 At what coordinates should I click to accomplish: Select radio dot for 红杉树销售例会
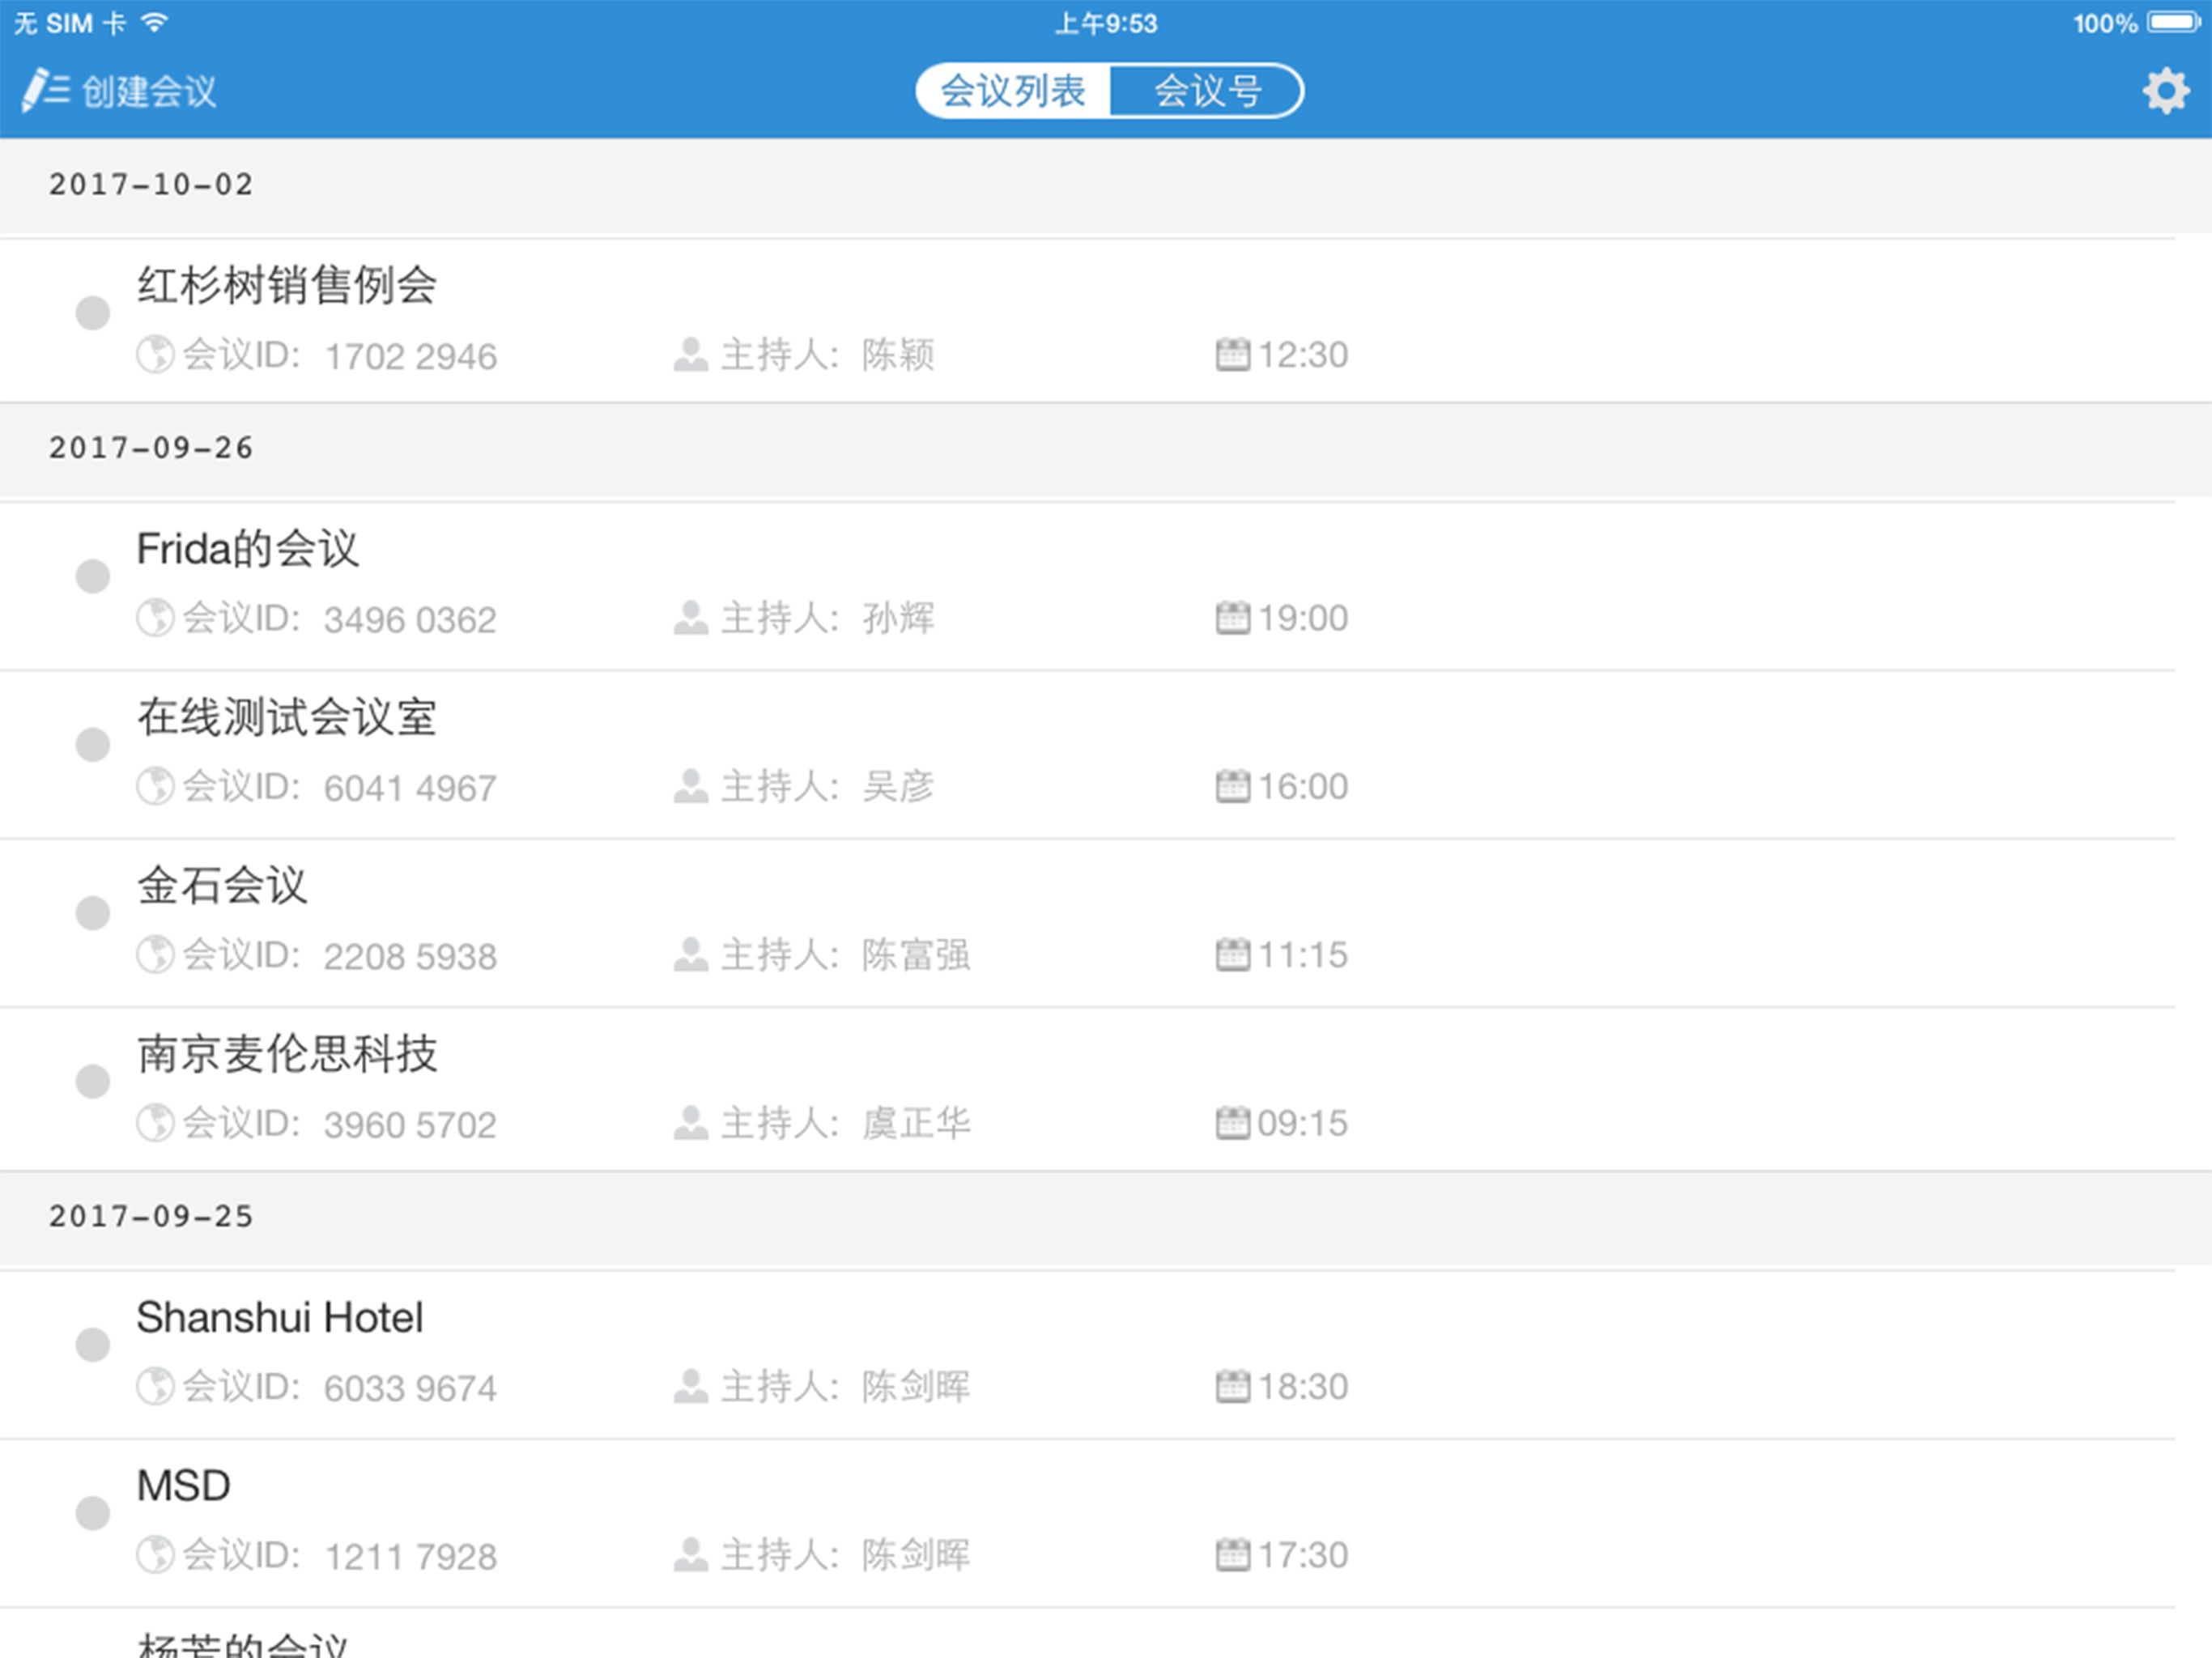(x=93, y=313)
